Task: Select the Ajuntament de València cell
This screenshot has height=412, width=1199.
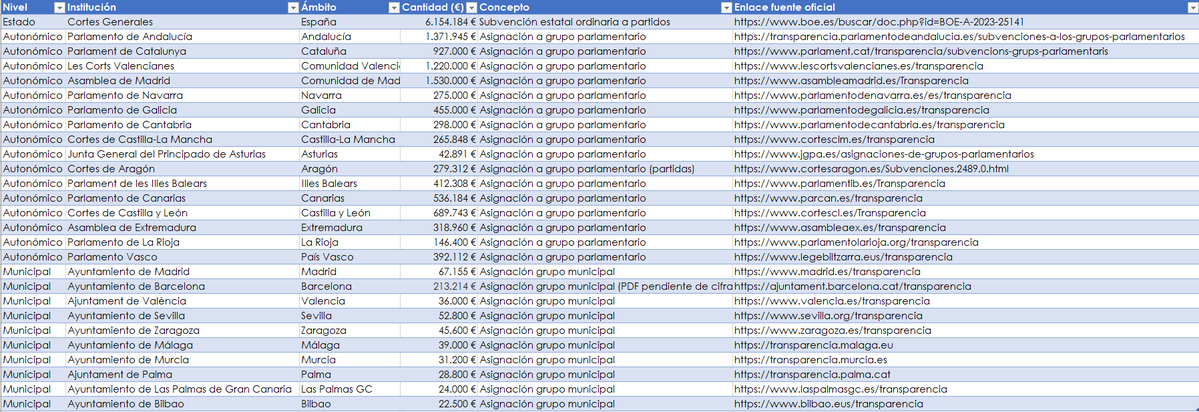Action: 183,300
